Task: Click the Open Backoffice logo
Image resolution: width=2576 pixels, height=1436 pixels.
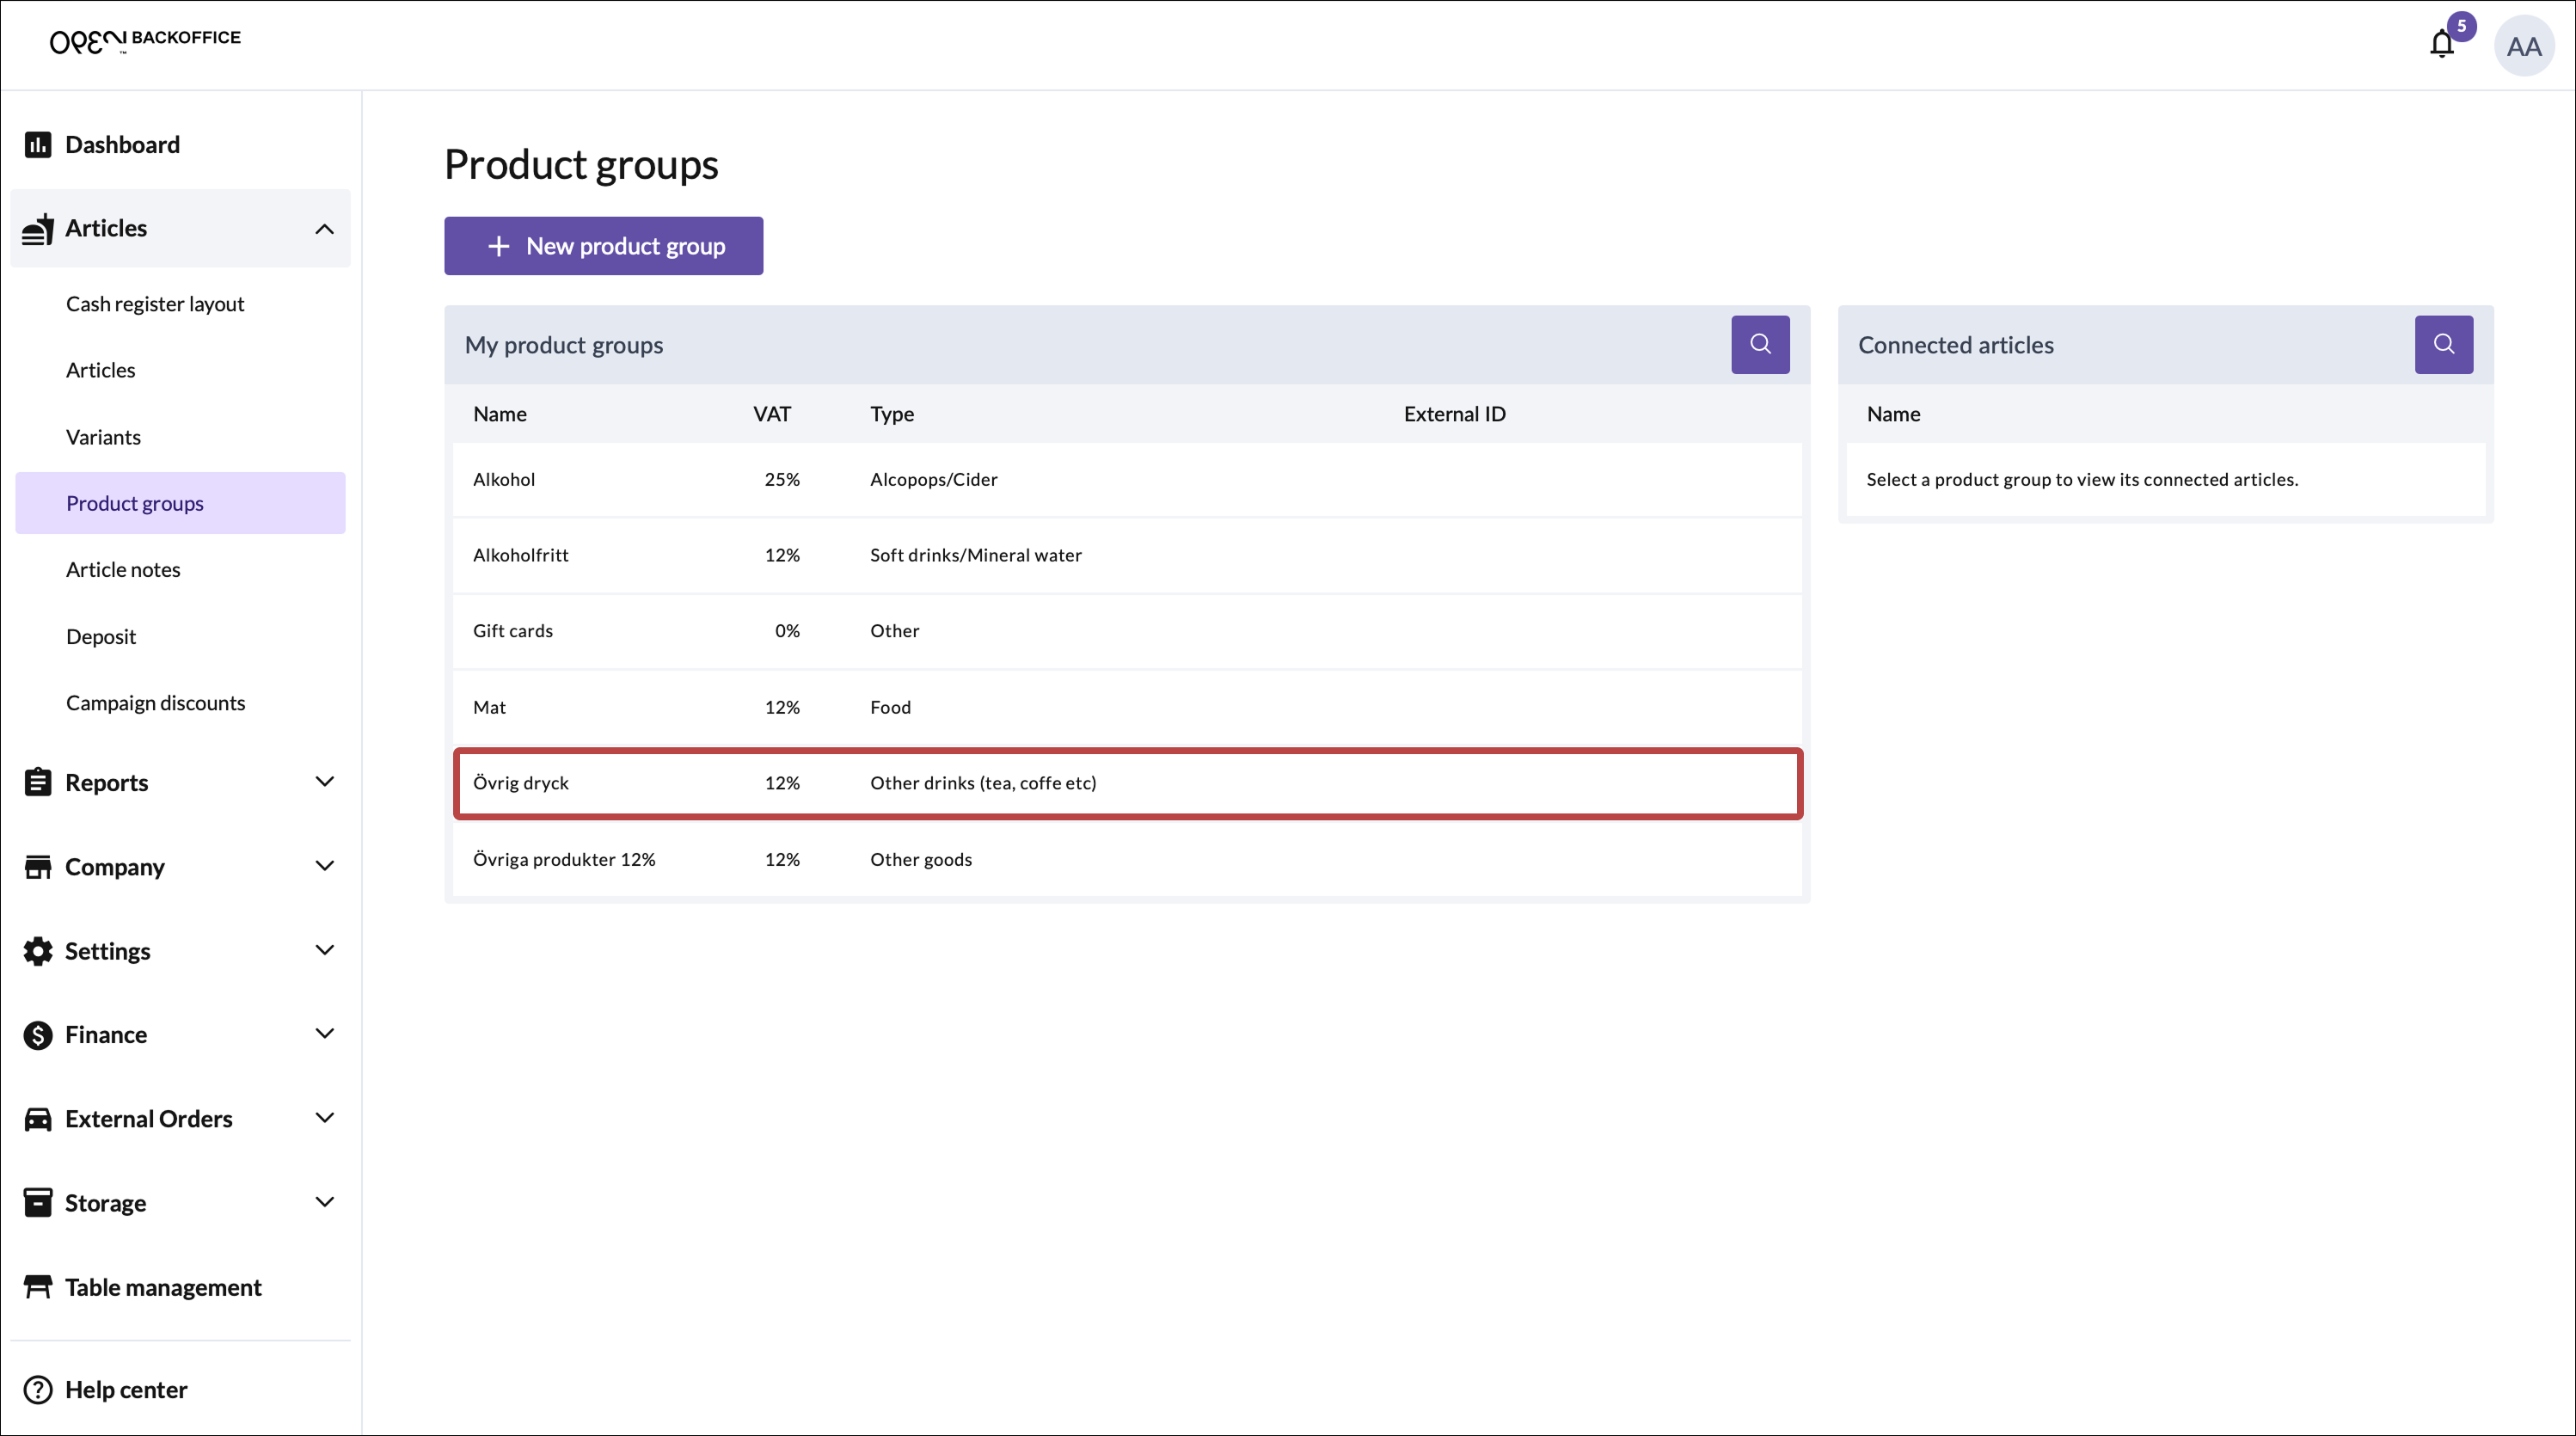Action: [145, 40]
